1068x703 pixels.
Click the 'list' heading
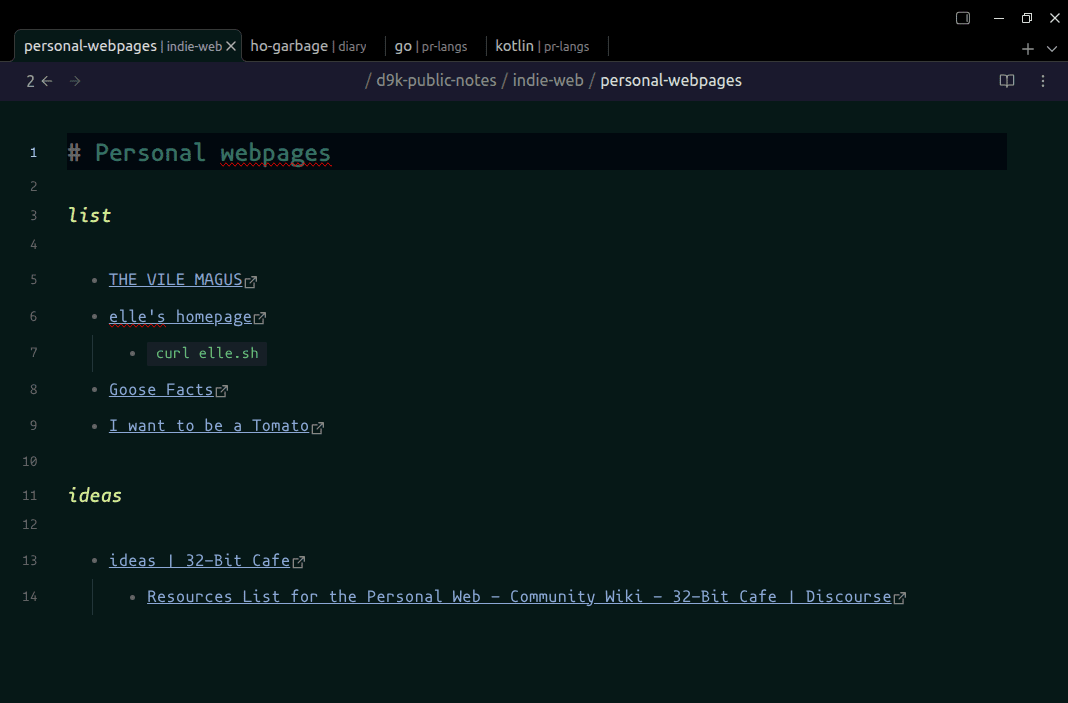[90, 215]
